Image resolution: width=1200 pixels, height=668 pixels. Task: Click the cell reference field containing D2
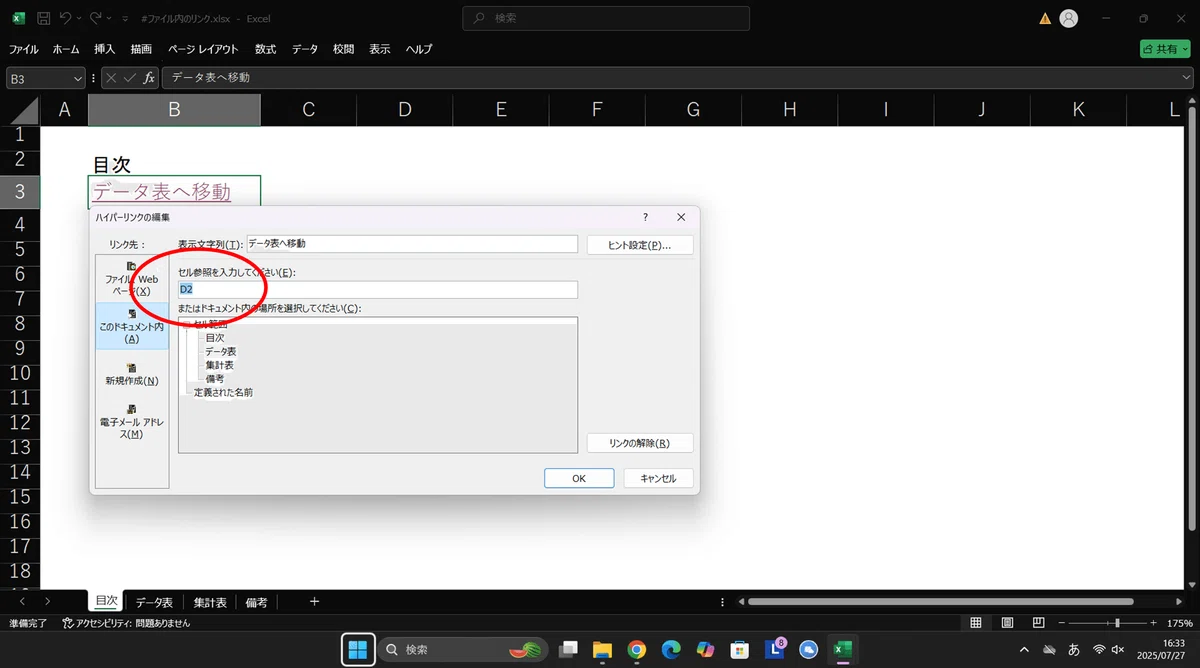378,290
